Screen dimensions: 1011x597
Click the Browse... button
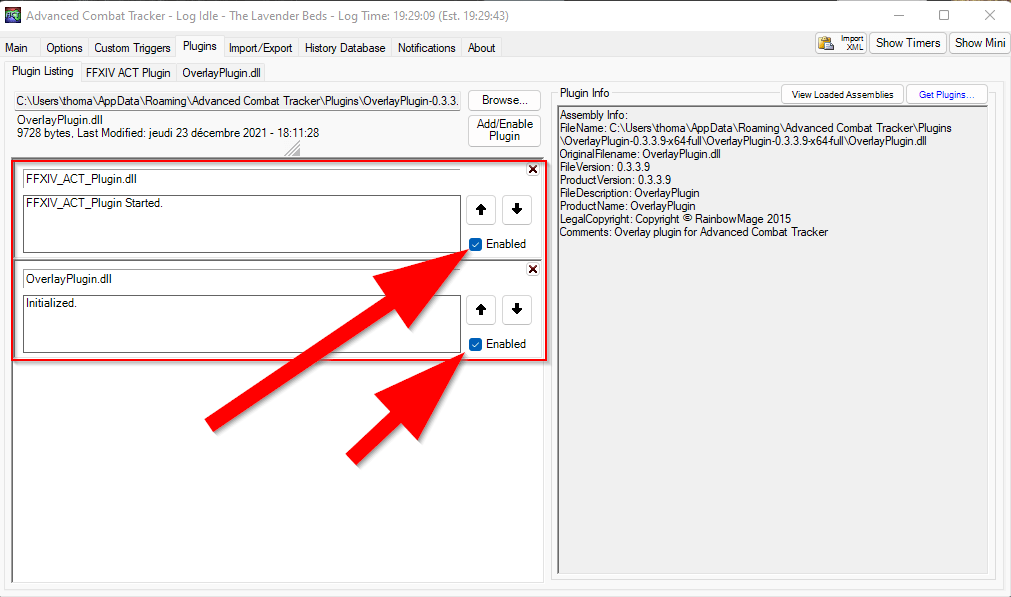503,100
